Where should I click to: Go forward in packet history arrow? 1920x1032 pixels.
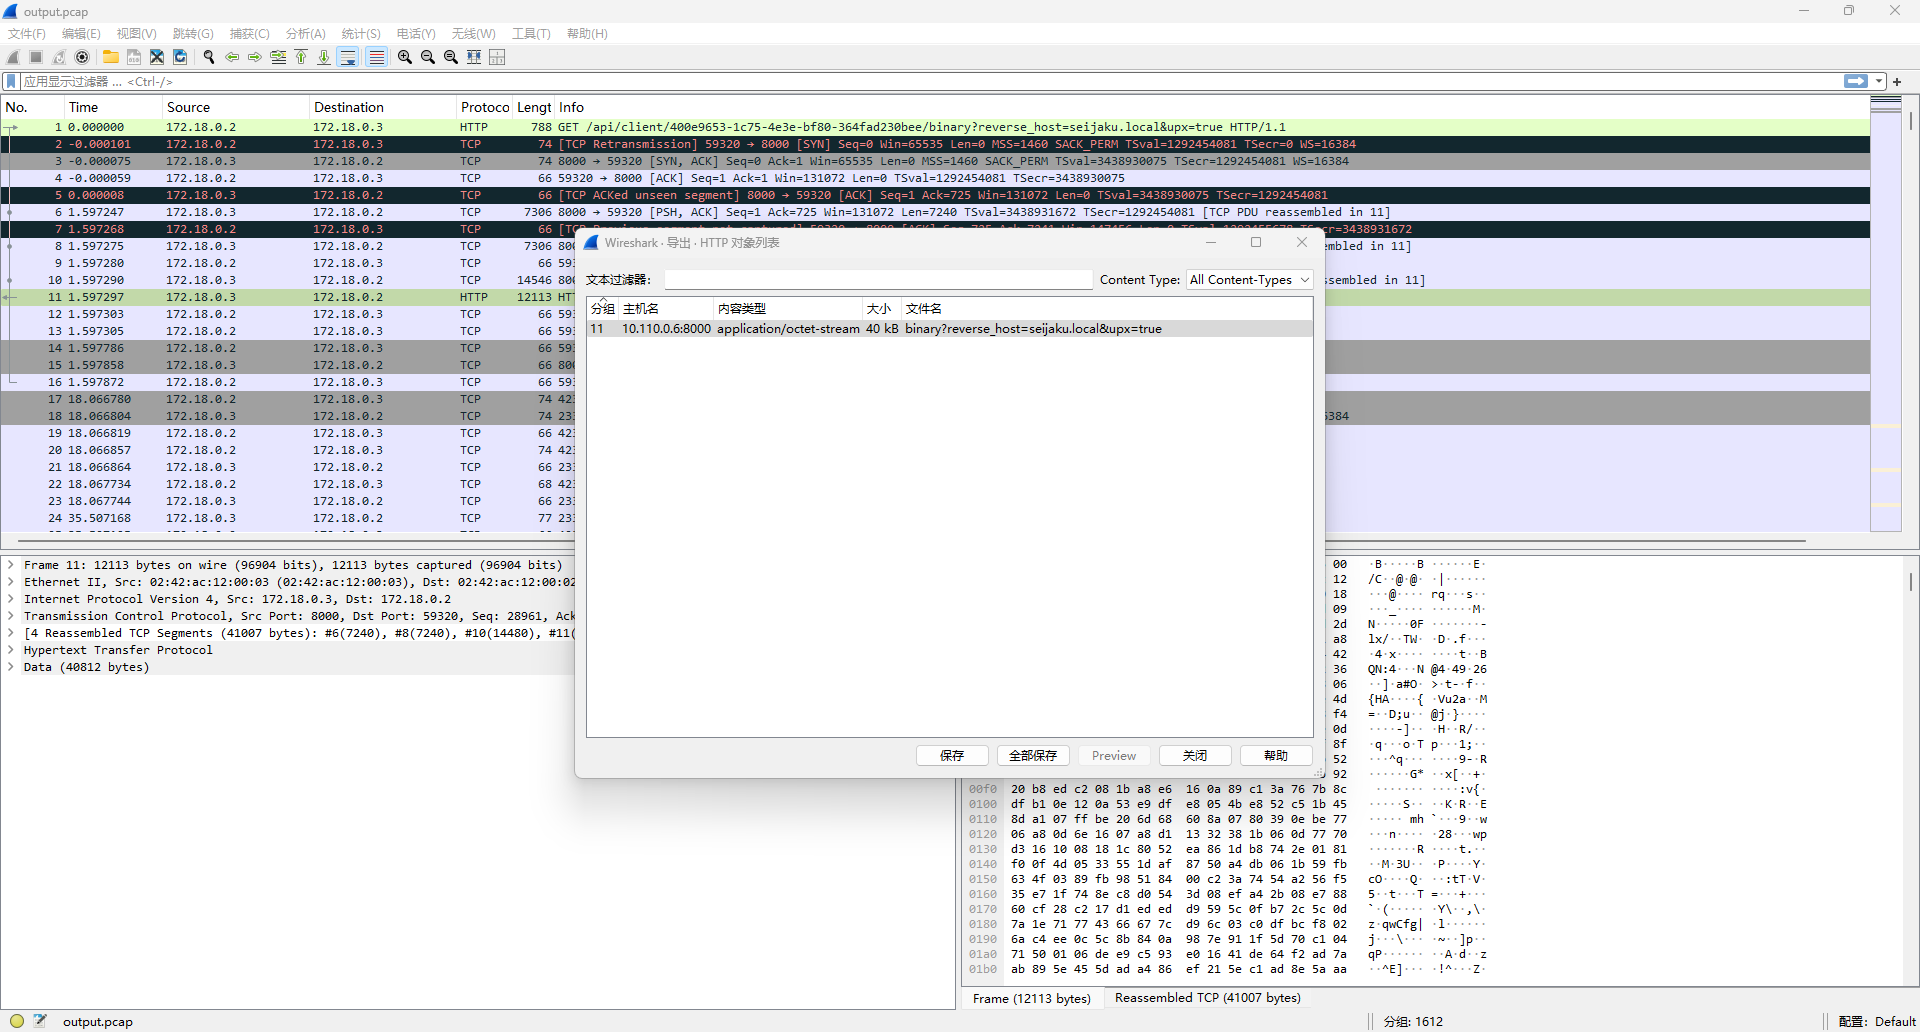click(x=255, y=57)
